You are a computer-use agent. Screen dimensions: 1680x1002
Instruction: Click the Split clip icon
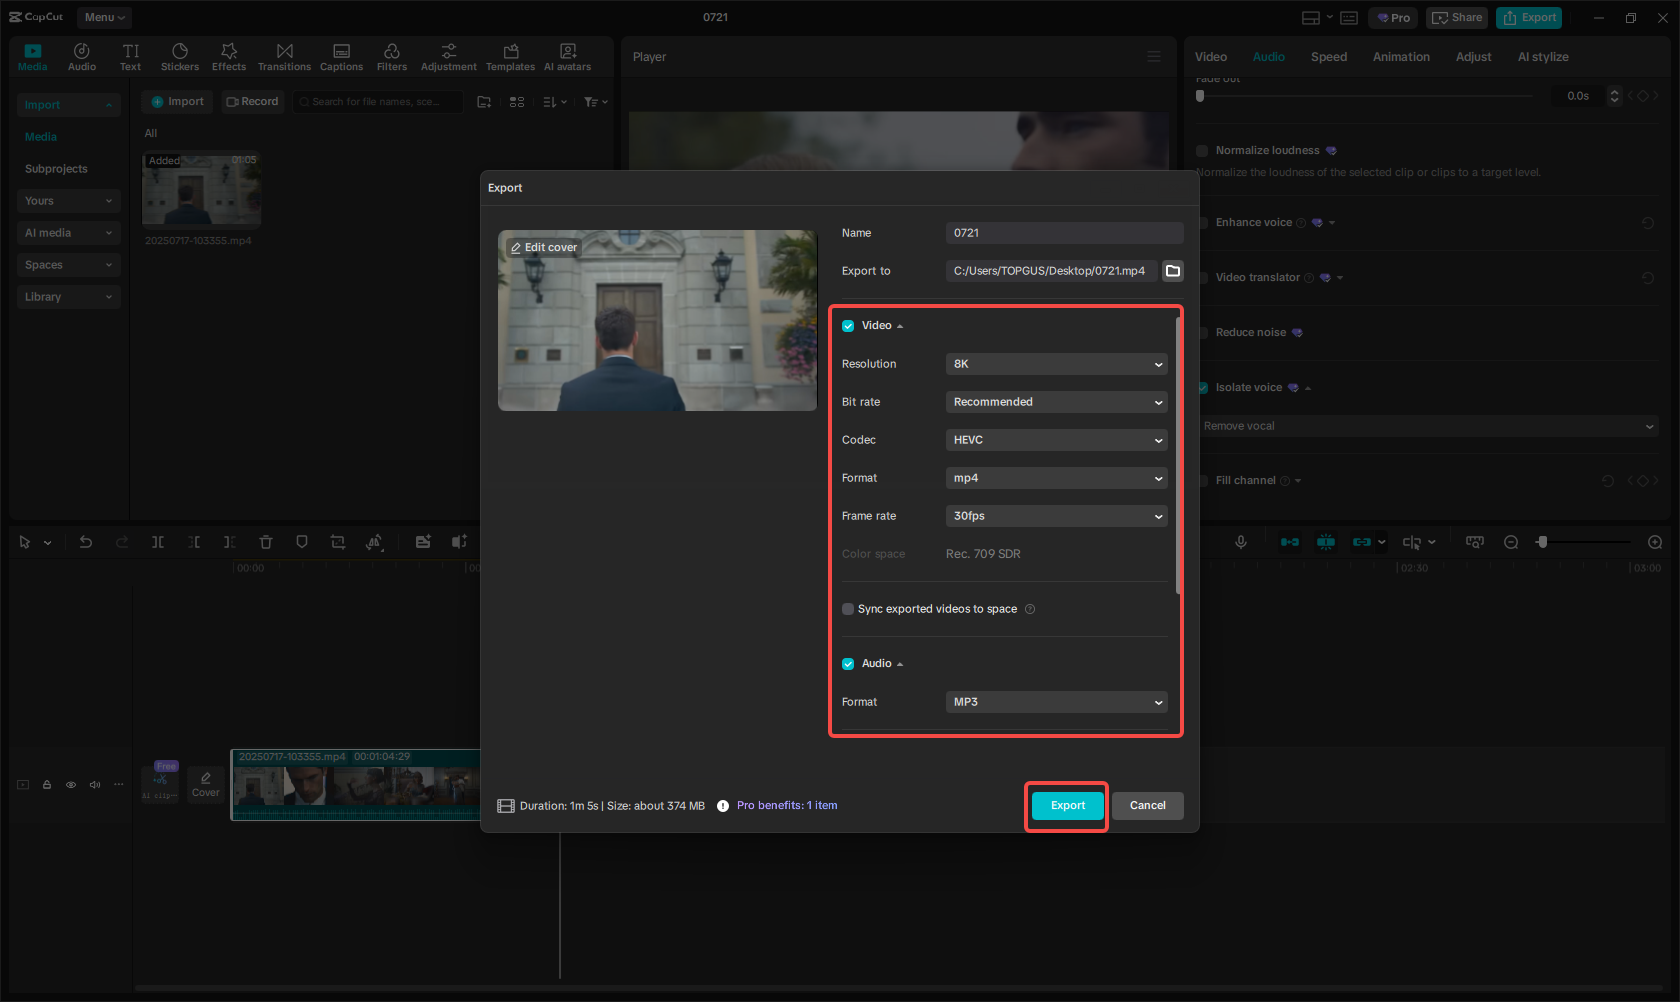click(x=158, y=541)
